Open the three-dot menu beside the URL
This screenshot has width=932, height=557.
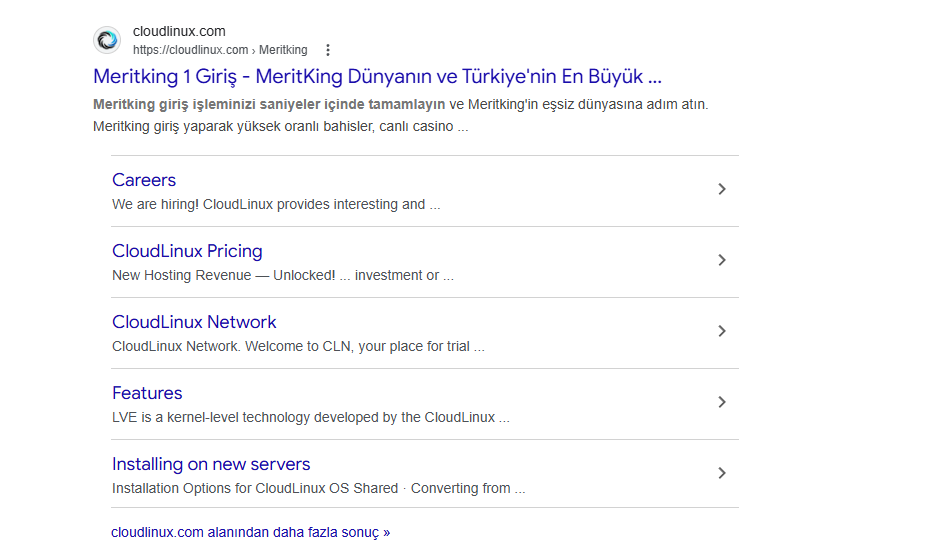click(x=327, y=50)
